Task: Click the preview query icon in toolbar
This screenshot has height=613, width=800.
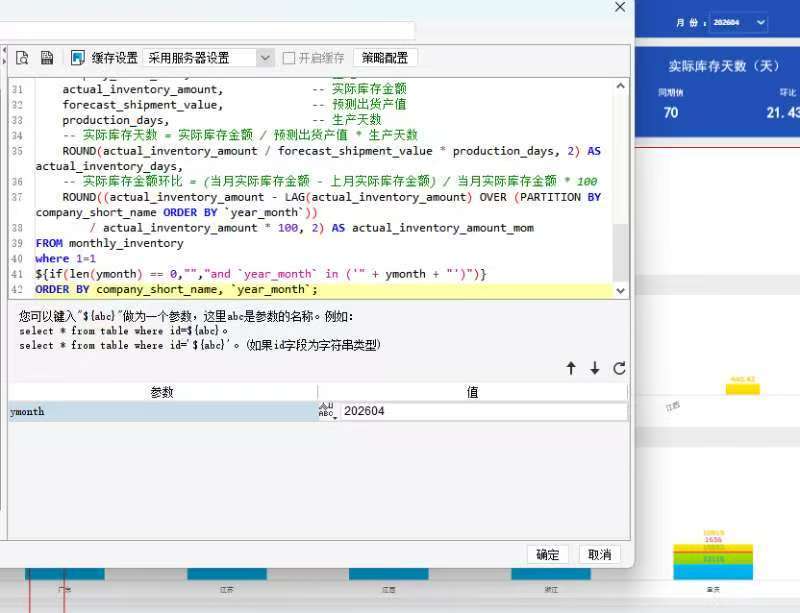Action: point(22,58)
